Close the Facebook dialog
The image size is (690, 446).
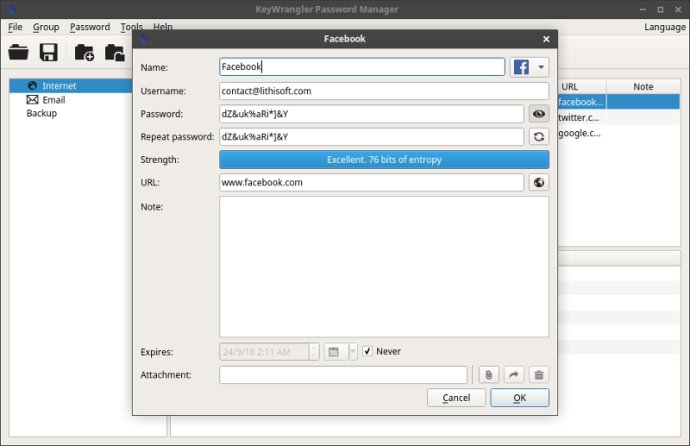coord(546,39)
